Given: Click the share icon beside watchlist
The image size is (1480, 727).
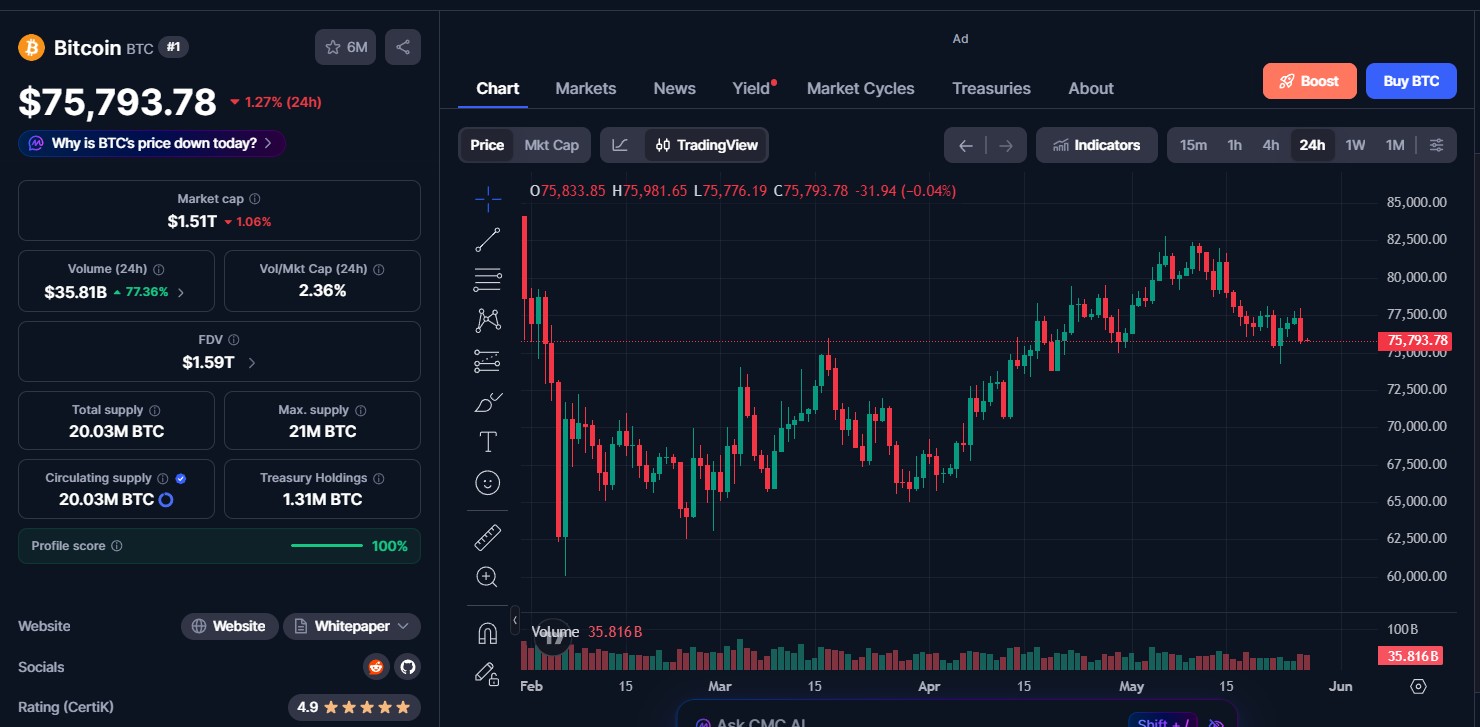Looking at the screenshot, I should click(403, 47).
